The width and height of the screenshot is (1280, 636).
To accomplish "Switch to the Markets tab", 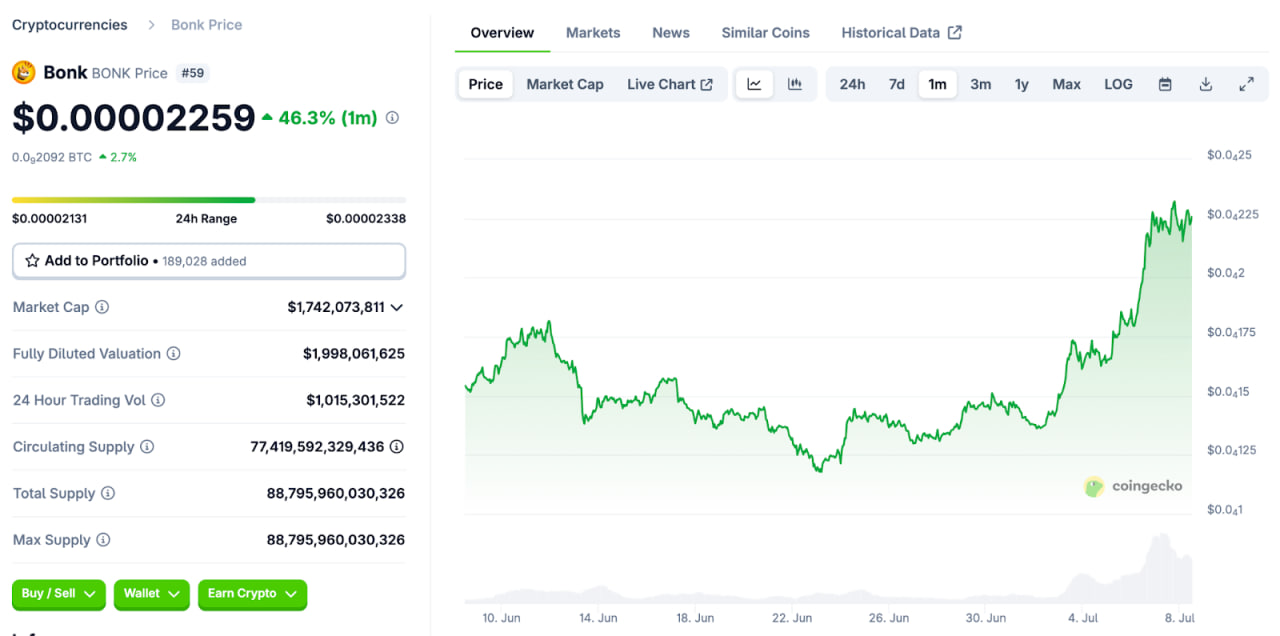I will (593, 33).
